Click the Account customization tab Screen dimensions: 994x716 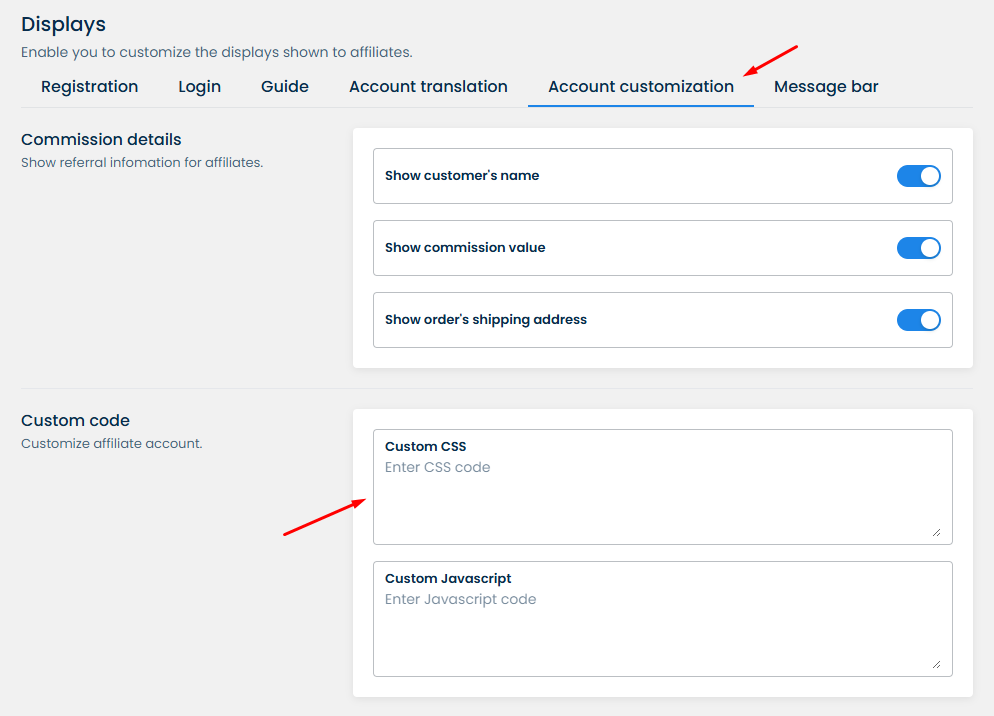tap(640, 87)
